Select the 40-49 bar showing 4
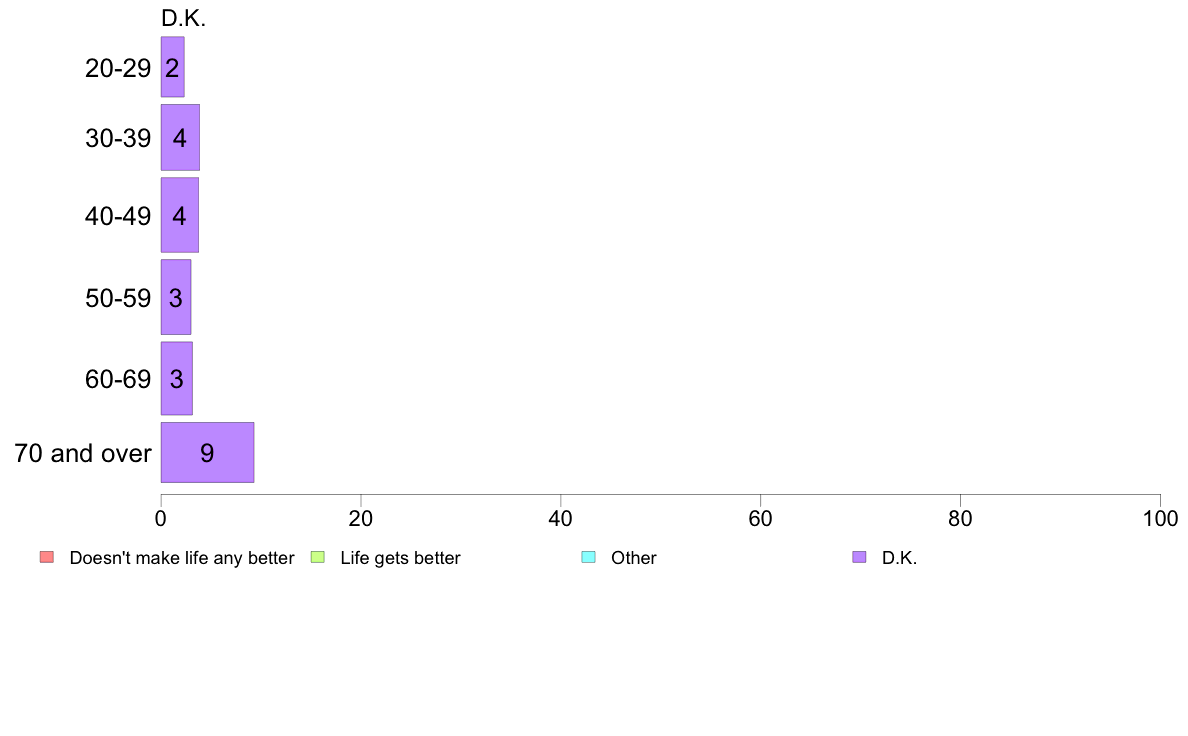 pos(180,215)
